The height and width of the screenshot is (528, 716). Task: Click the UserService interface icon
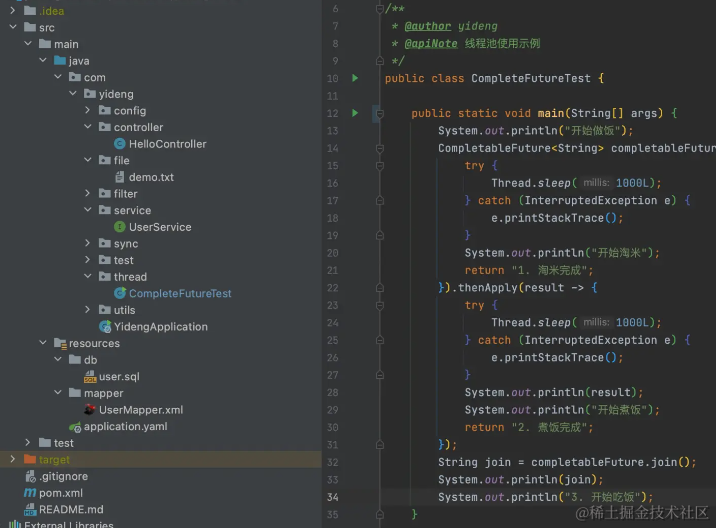pos(120,227)
